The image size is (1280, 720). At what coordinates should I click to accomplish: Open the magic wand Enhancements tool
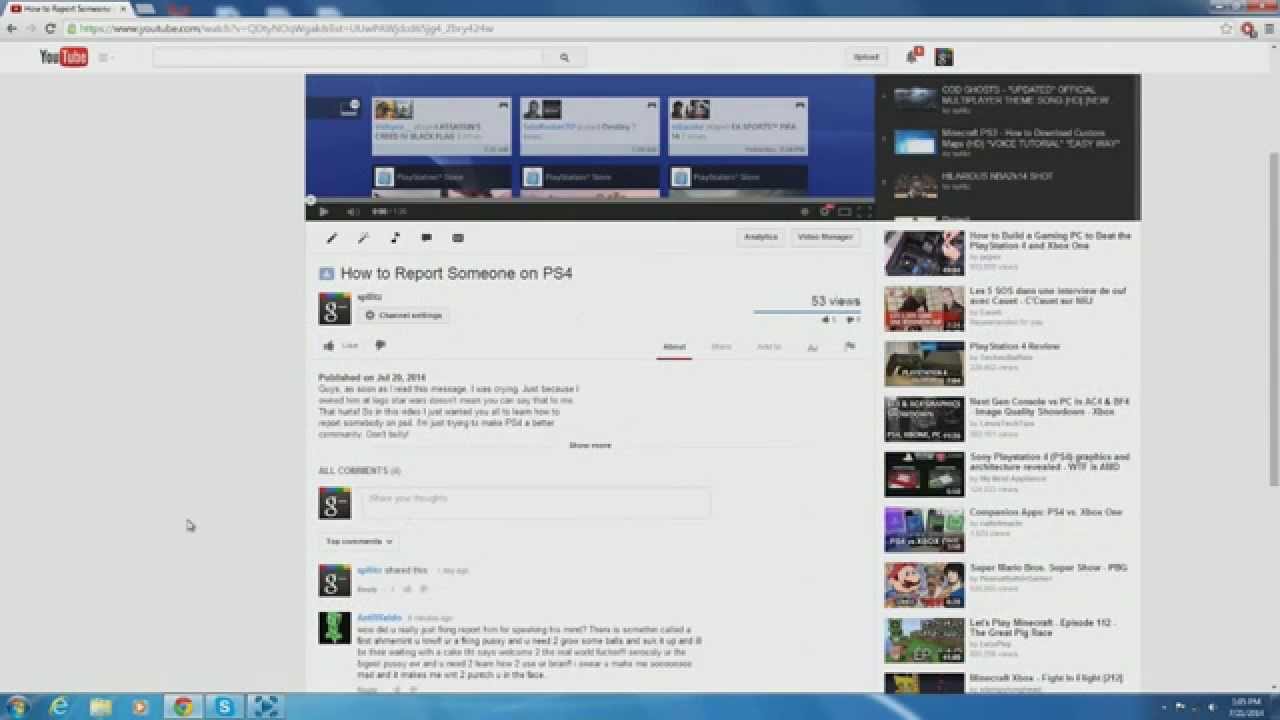(364, 238)
